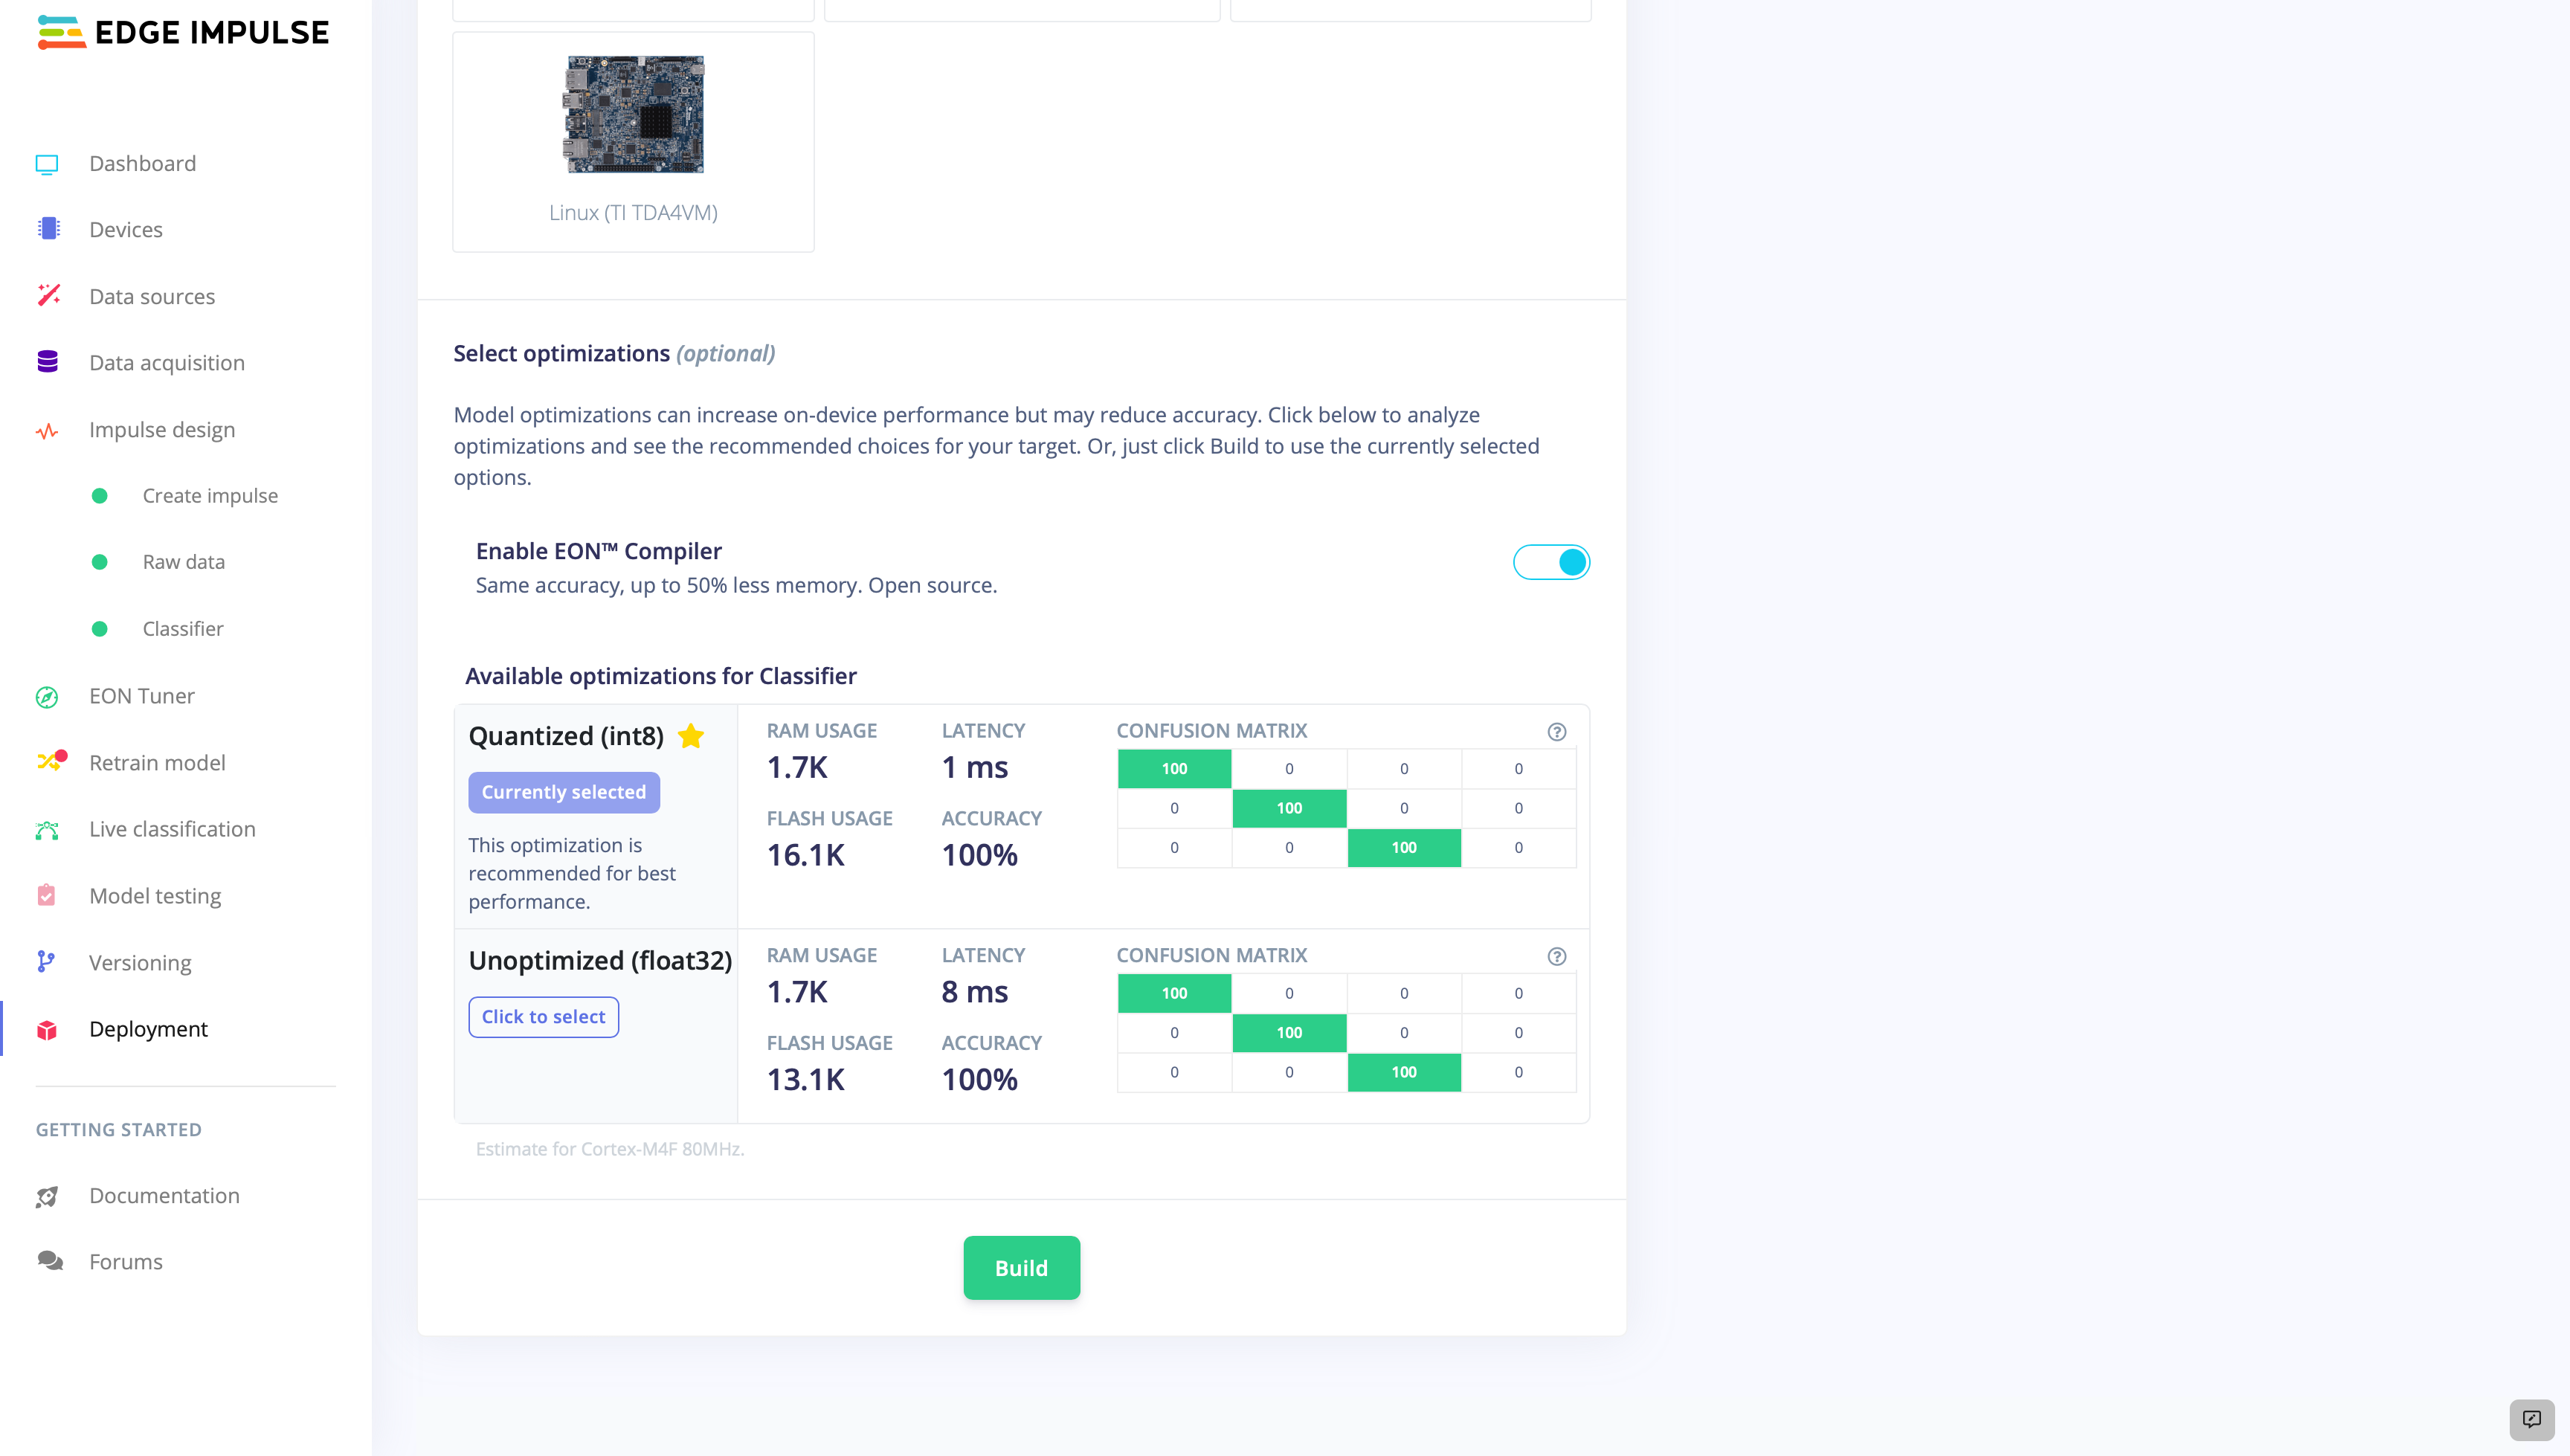2570x1456 pixels.
Task: Open the feedback chat icon
Action: [x=2531, y=1419]
